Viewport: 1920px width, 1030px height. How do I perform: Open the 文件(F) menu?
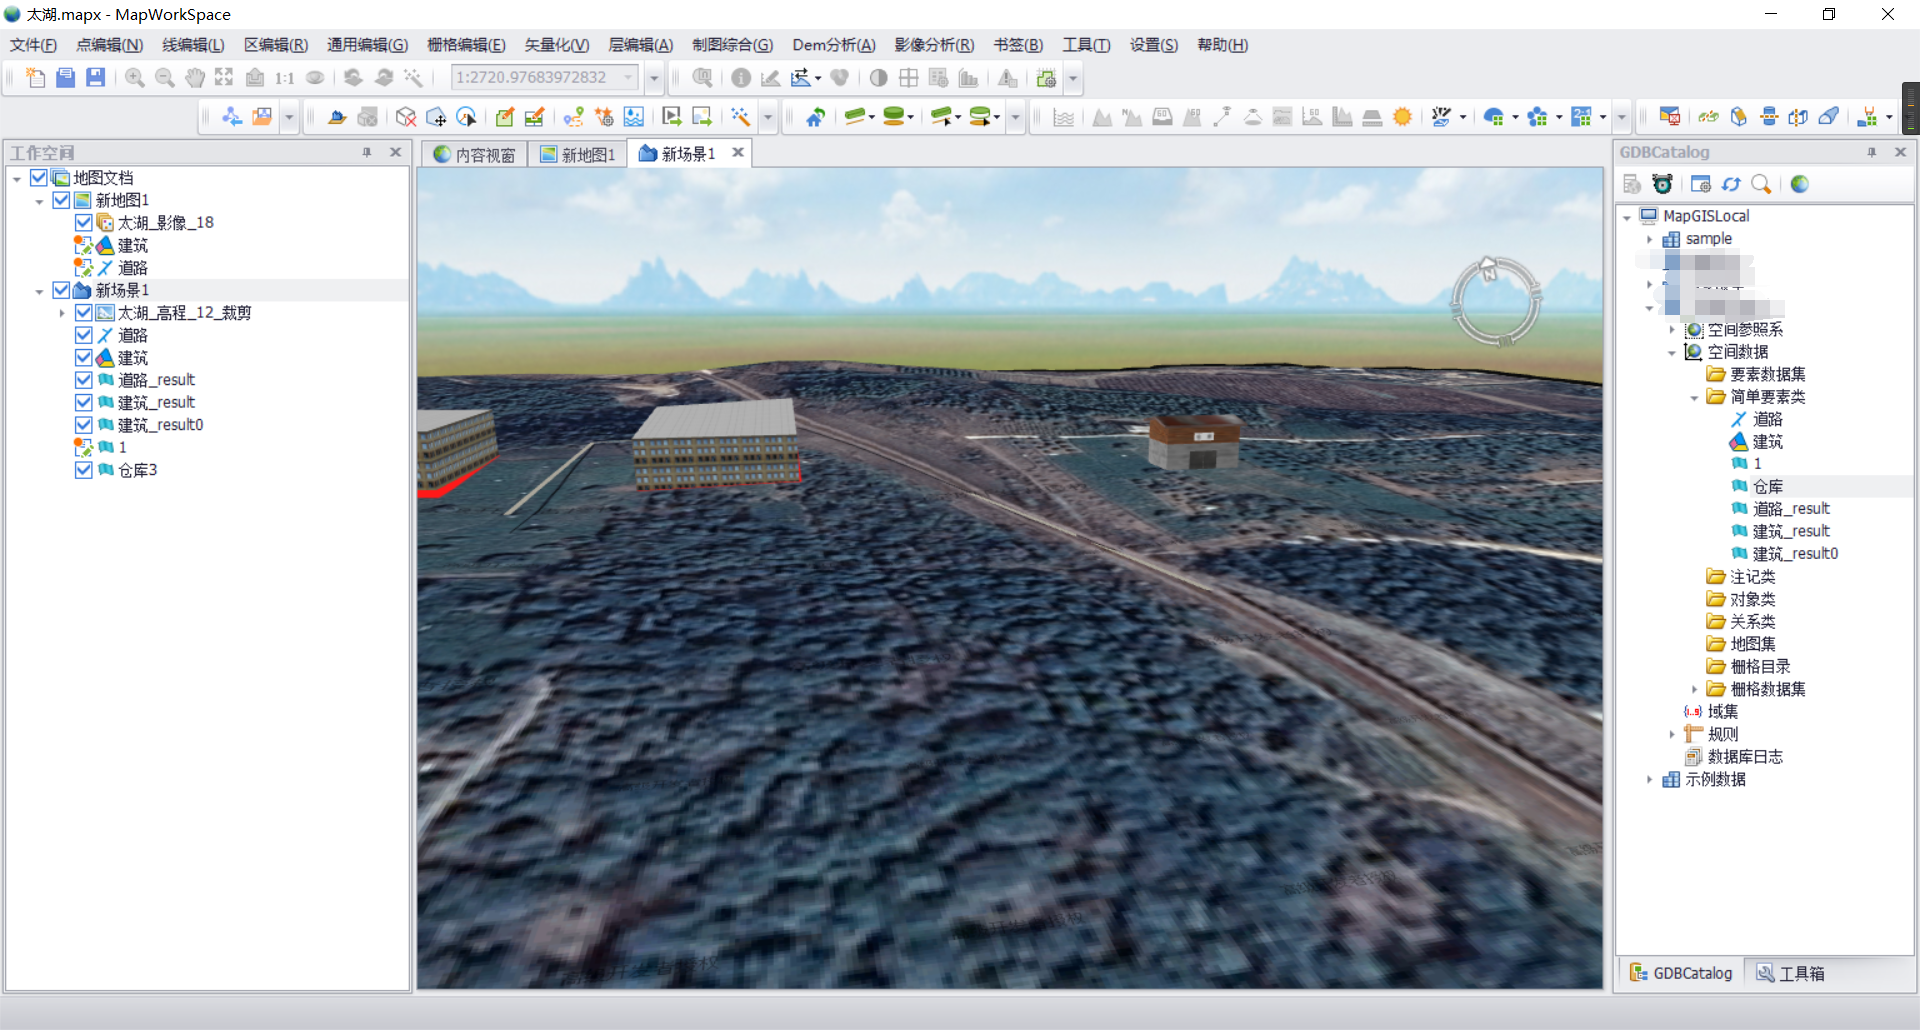click(33, 45)
